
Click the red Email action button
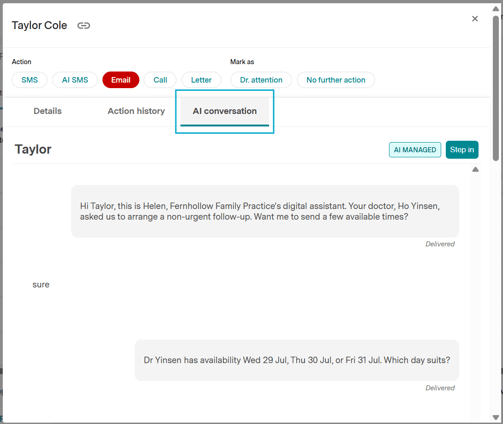coord(121,80)
